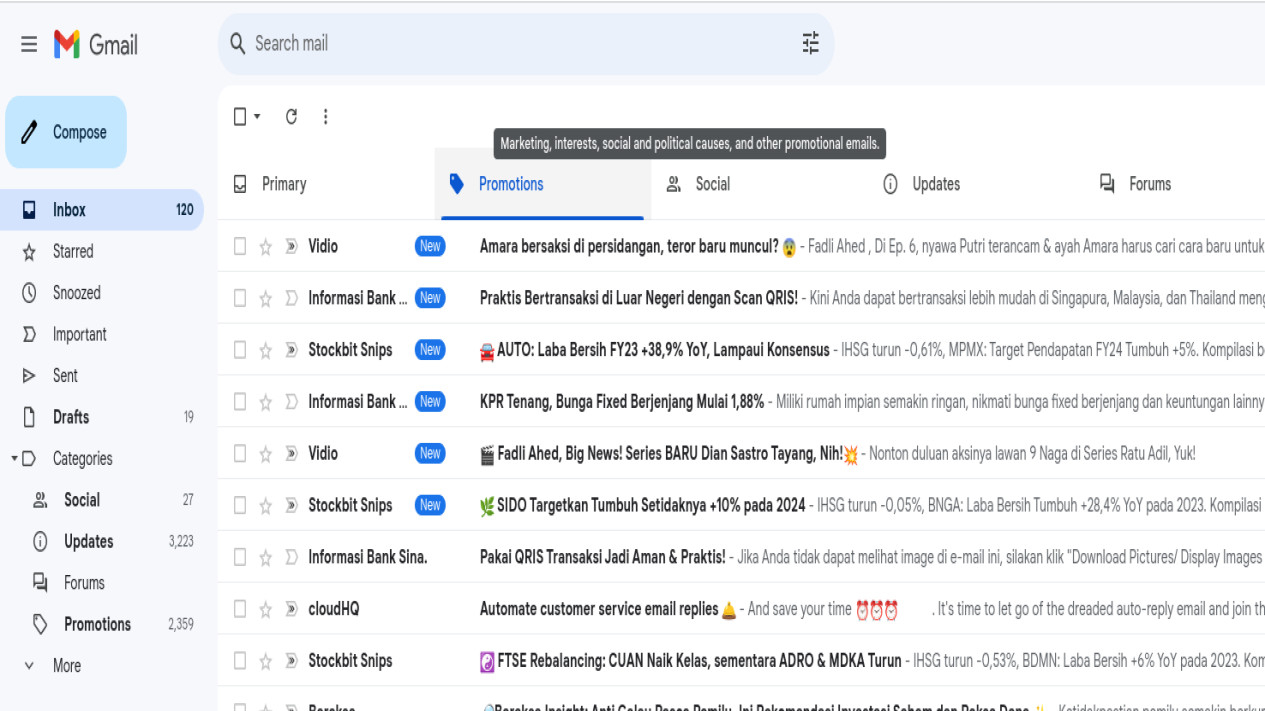
Task: Open the Drafts folder label
Action: 71,417
